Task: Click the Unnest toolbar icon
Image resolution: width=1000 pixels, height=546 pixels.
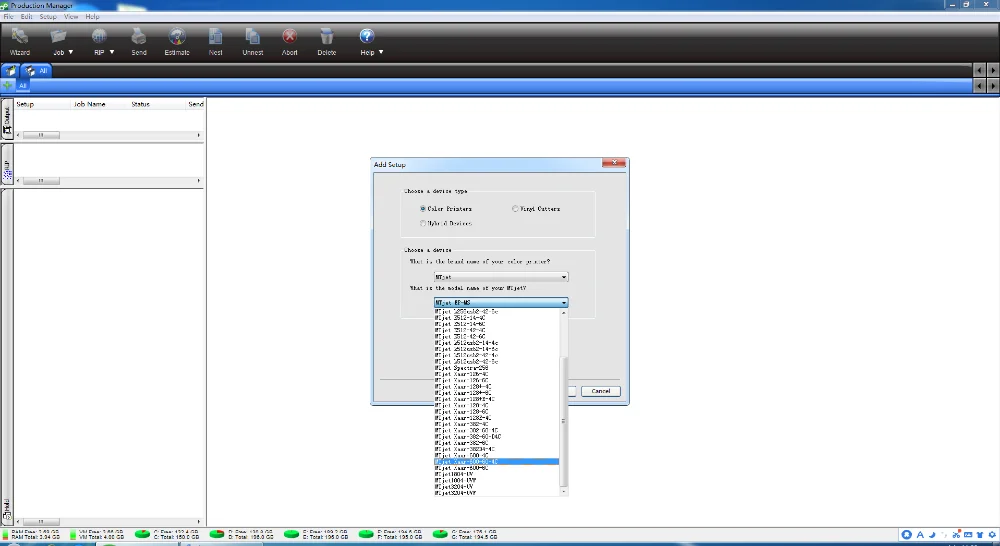Action: (x=253, y=37)
